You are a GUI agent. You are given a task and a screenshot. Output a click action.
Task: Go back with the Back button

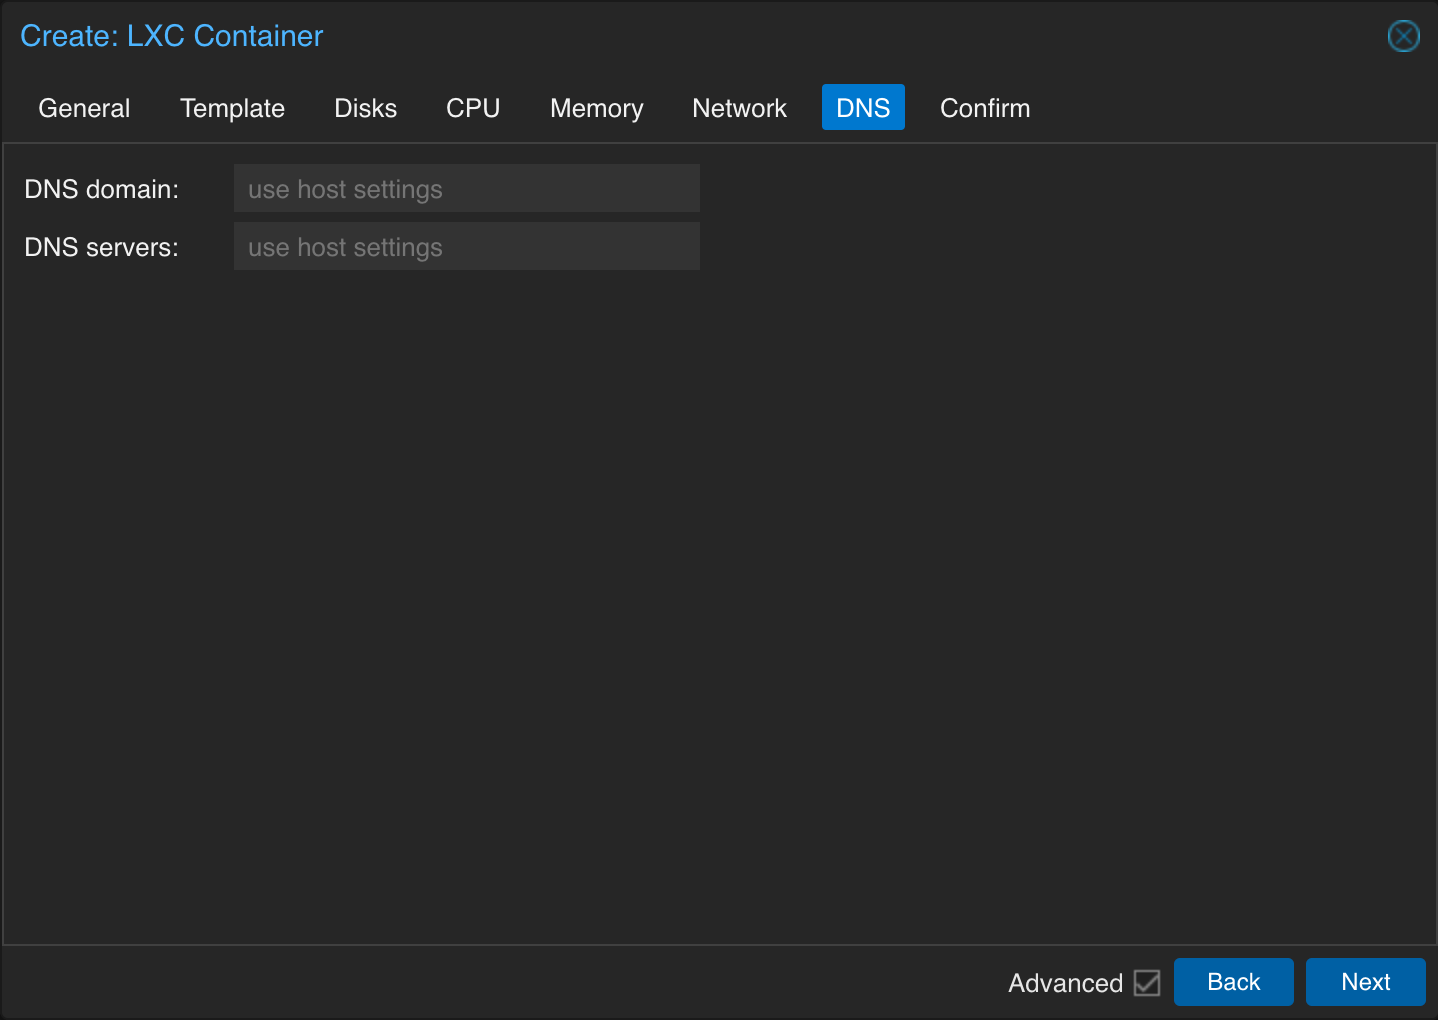coord(1233,982)
